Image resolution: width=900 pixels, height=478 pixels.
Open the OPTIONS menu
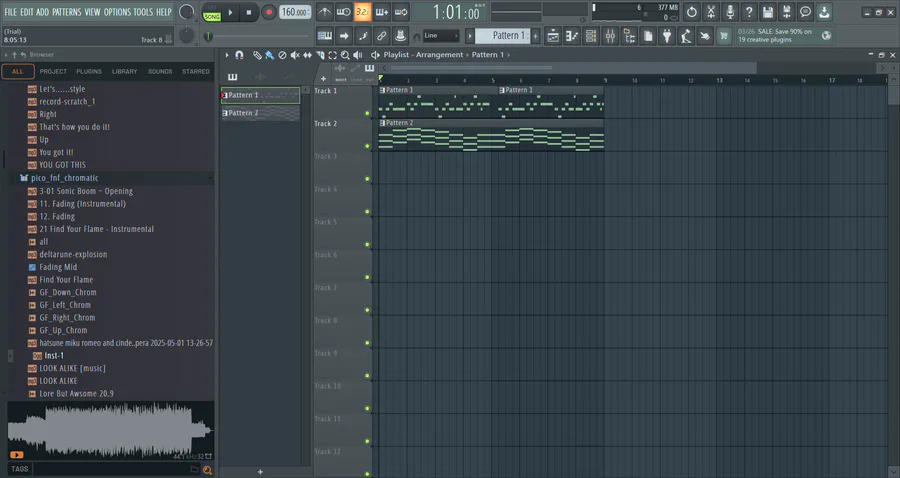(x=117, y=12)
